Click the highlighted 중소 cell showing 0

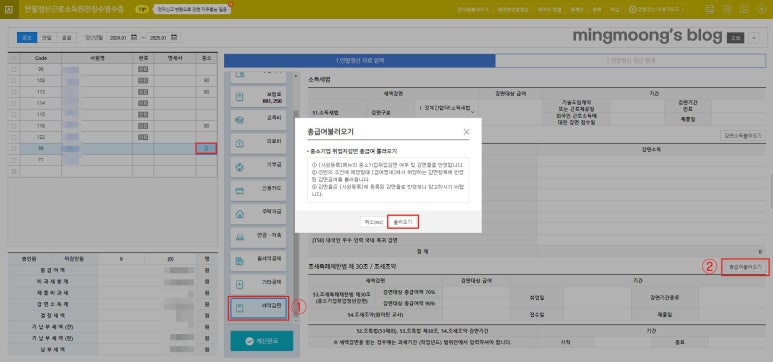coord(206,148)
